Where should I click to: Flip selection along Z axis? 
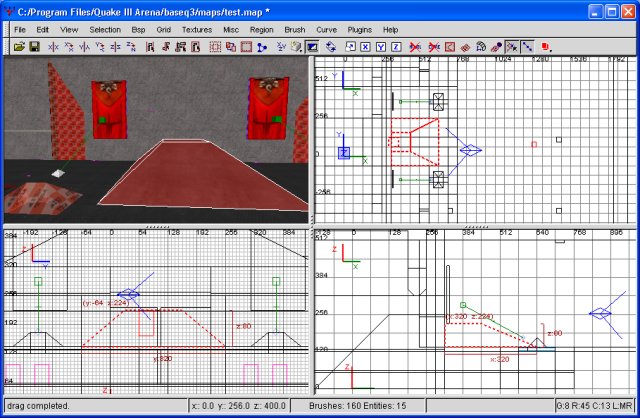[x=116, y=47]
